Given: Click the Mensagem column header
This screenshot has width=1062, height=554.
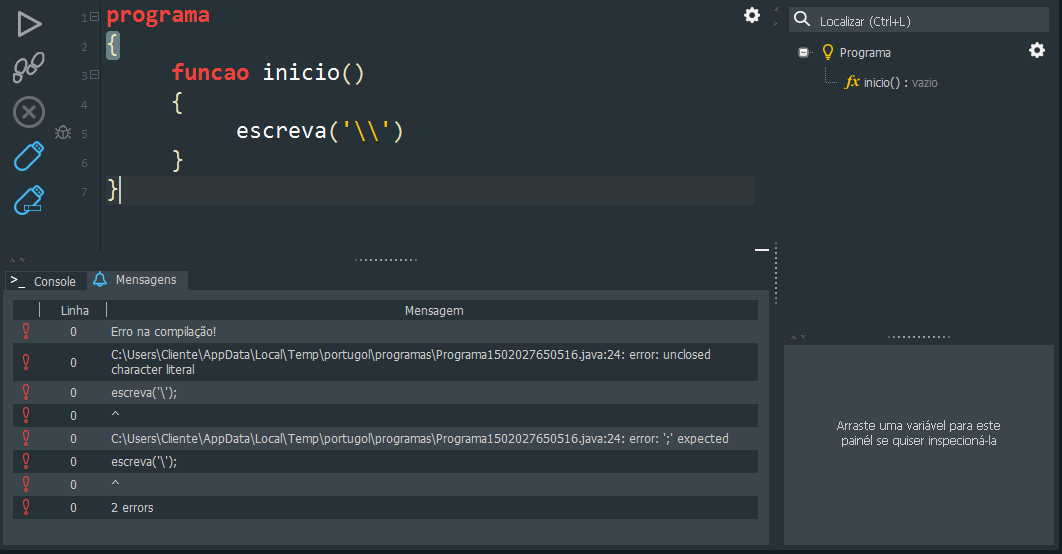Looking at the screenshot, I should pyautogui.click(x=433, y=310).
